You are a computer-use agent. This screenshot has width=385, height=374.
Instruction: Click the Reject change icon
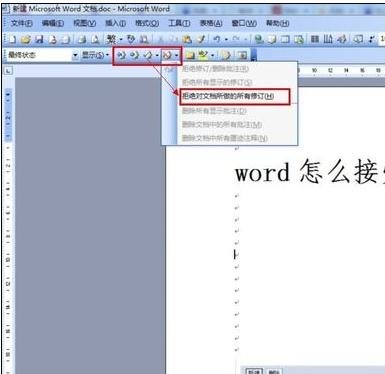coord(167,55)
